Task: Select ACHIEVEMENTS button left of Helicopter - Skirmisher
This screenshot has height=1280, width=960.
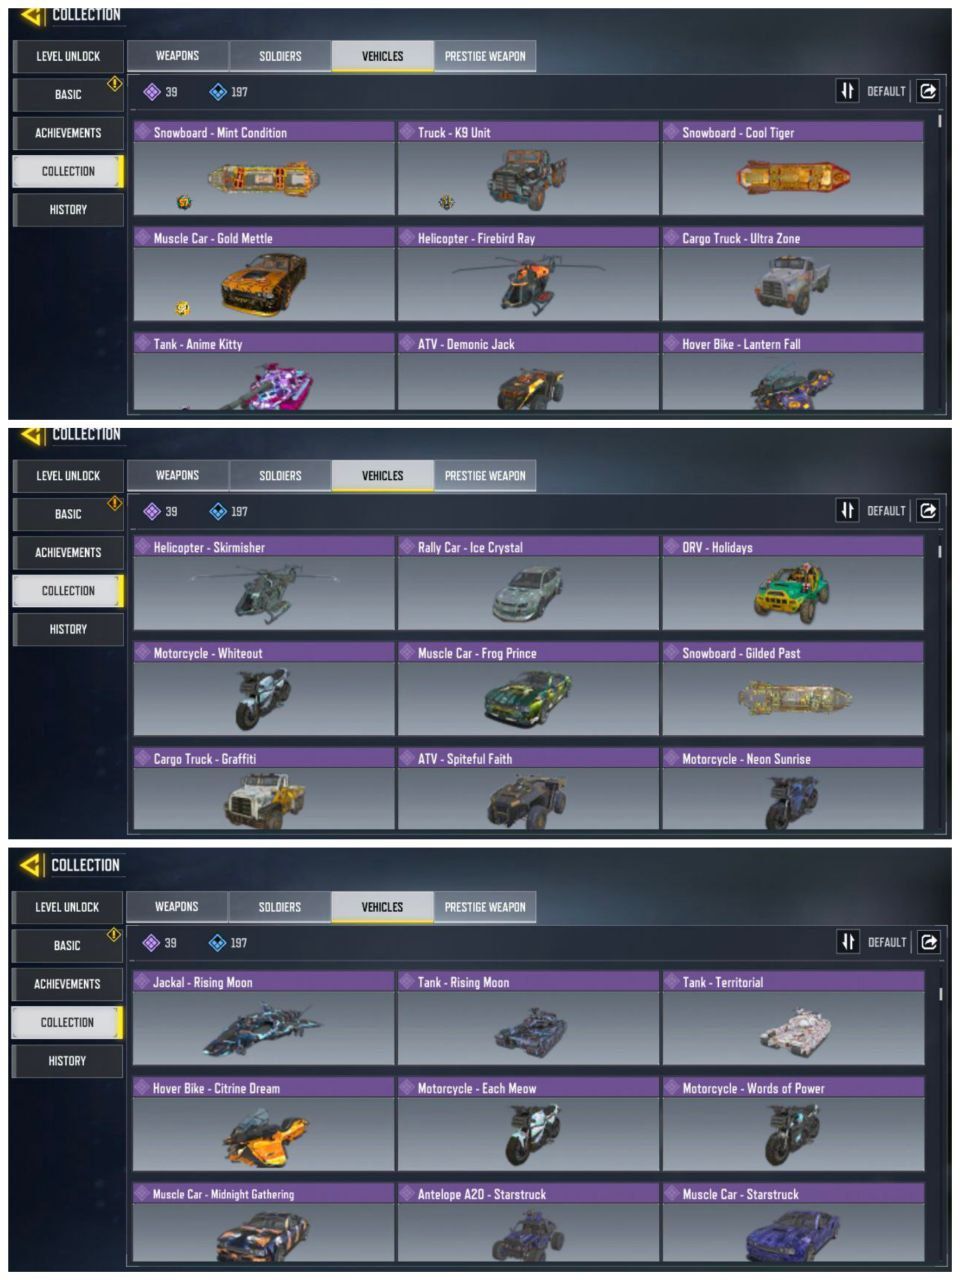Action: coord(68,552)
